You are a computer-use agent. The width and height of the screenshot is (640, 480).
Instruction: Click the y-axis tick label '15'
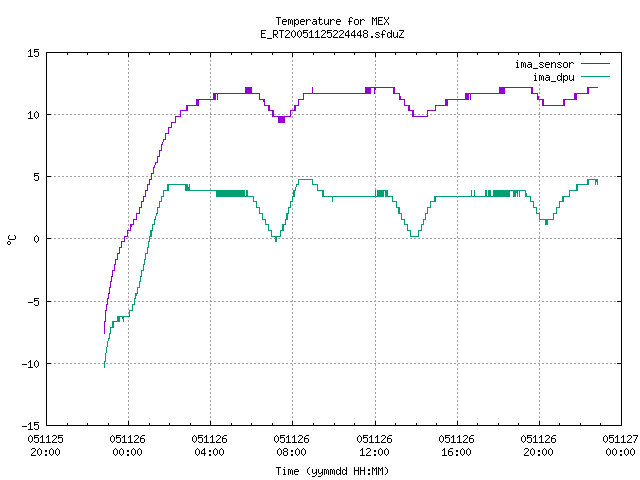pyautogui.click(x=33, y=53)
